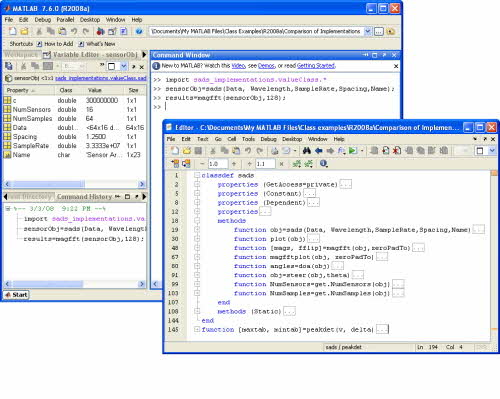Screen dimensions: 500x399
Task: Expand the properties (Dependent) code fold
Action: coord(197,202)
